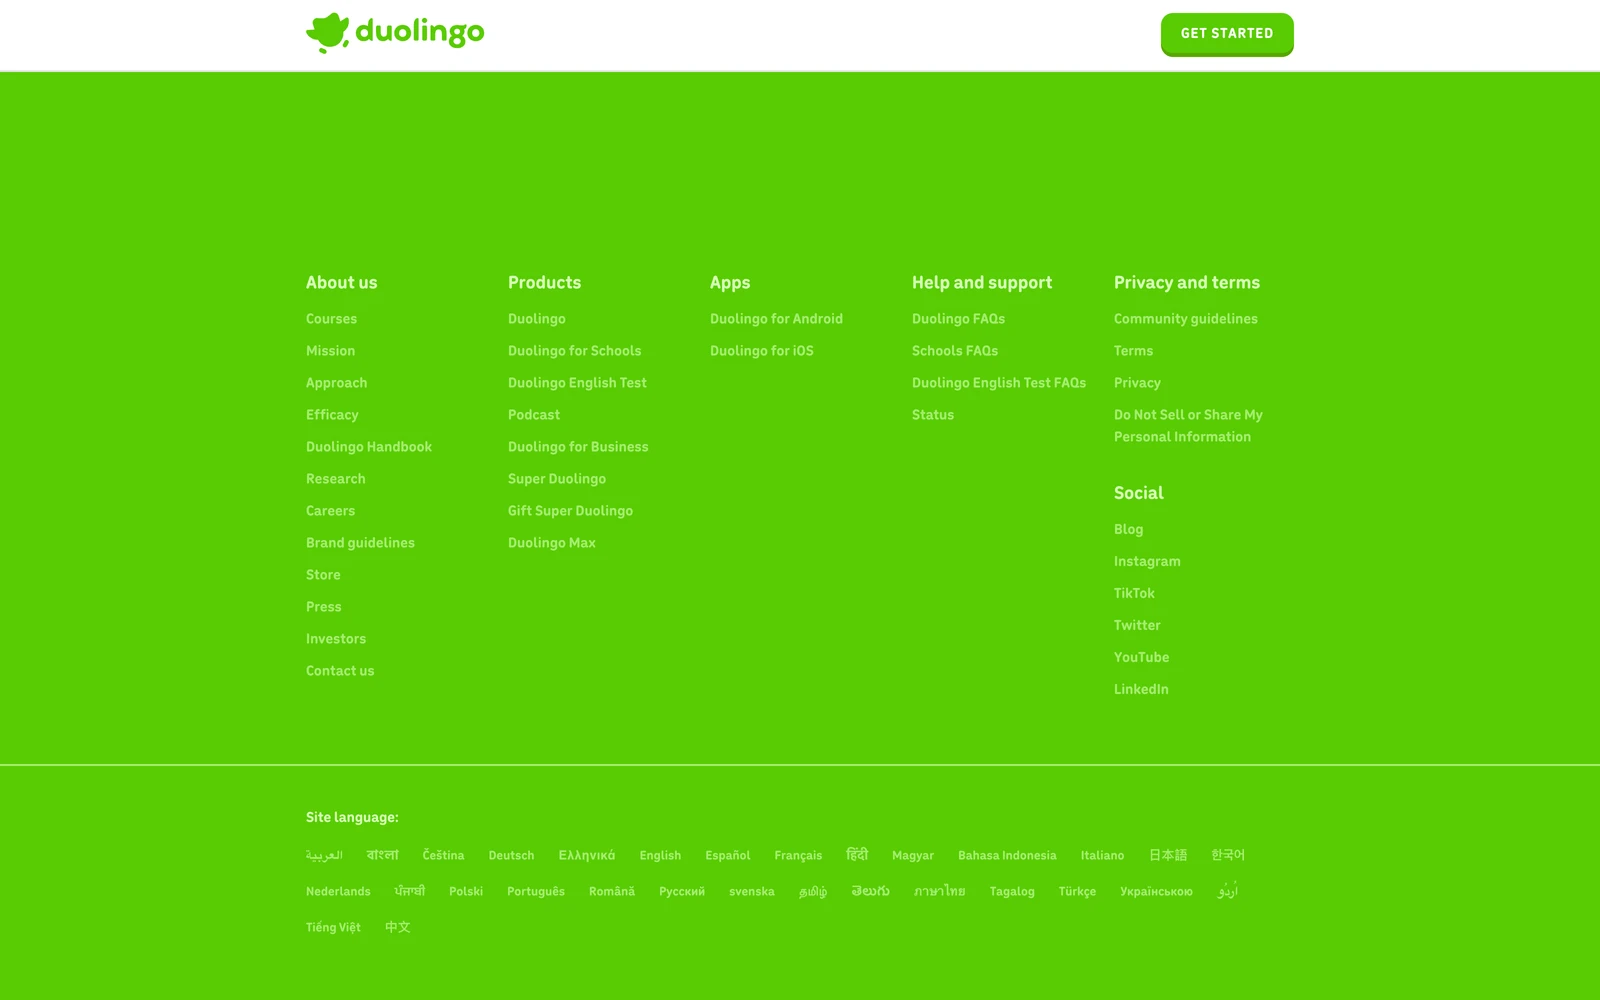Viewport: 1600px width, 1000px height.
Task: Open the Duolingo Max link
Action: tap(552, 543)
